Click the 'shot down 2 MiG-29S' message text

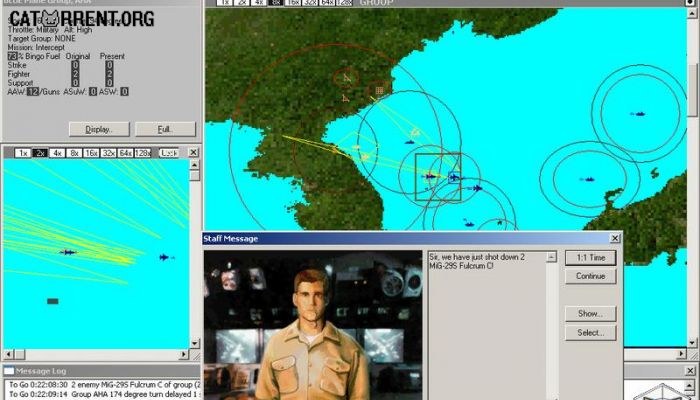477,262
